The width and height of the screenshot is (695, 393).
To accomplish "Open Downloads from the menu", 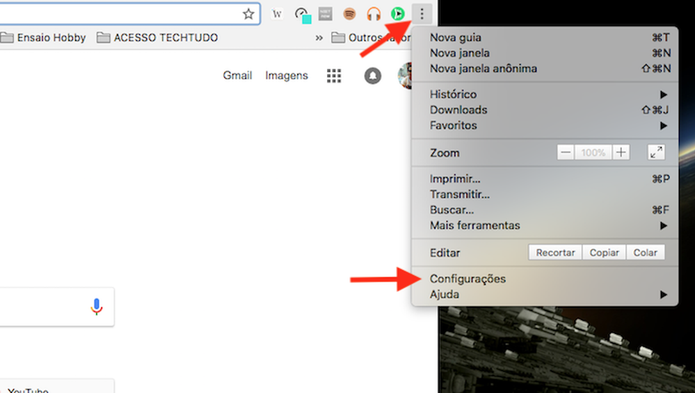I will [x=545, y=110].
